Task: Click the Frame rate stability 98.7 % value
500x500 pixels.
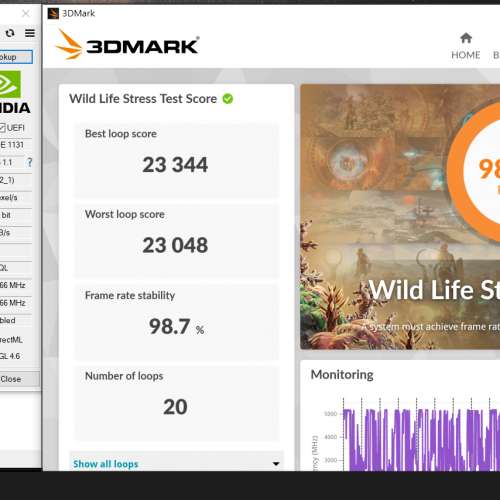Action: [176, 326]
